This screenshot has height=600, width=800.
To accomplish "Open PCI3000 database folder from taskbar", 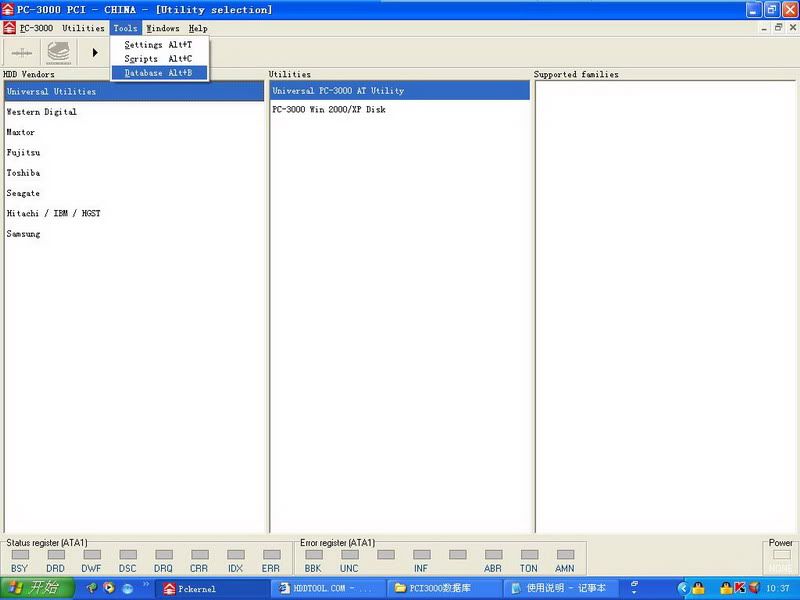I will pos(444,589).
